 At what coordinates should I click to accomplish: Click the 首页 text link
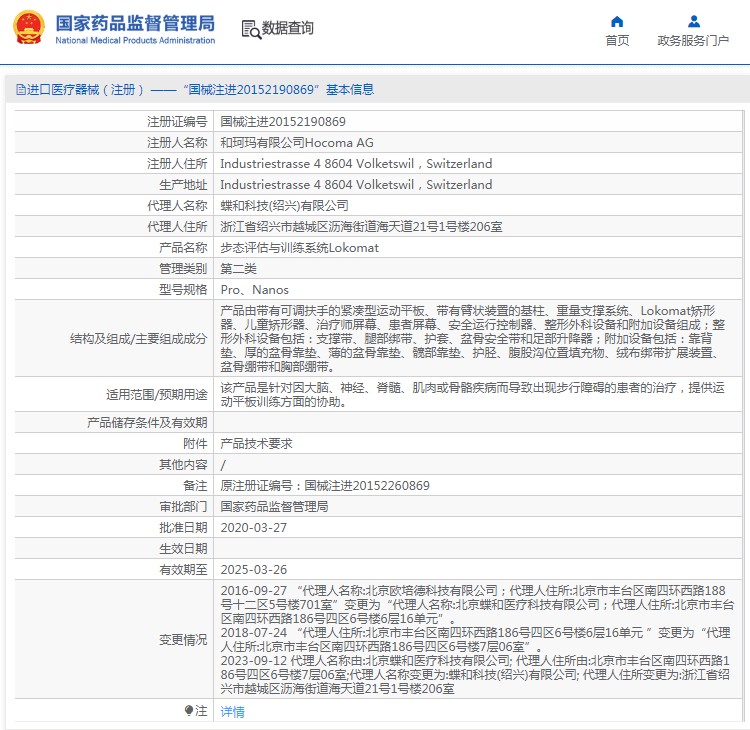(x=617, y=41)
